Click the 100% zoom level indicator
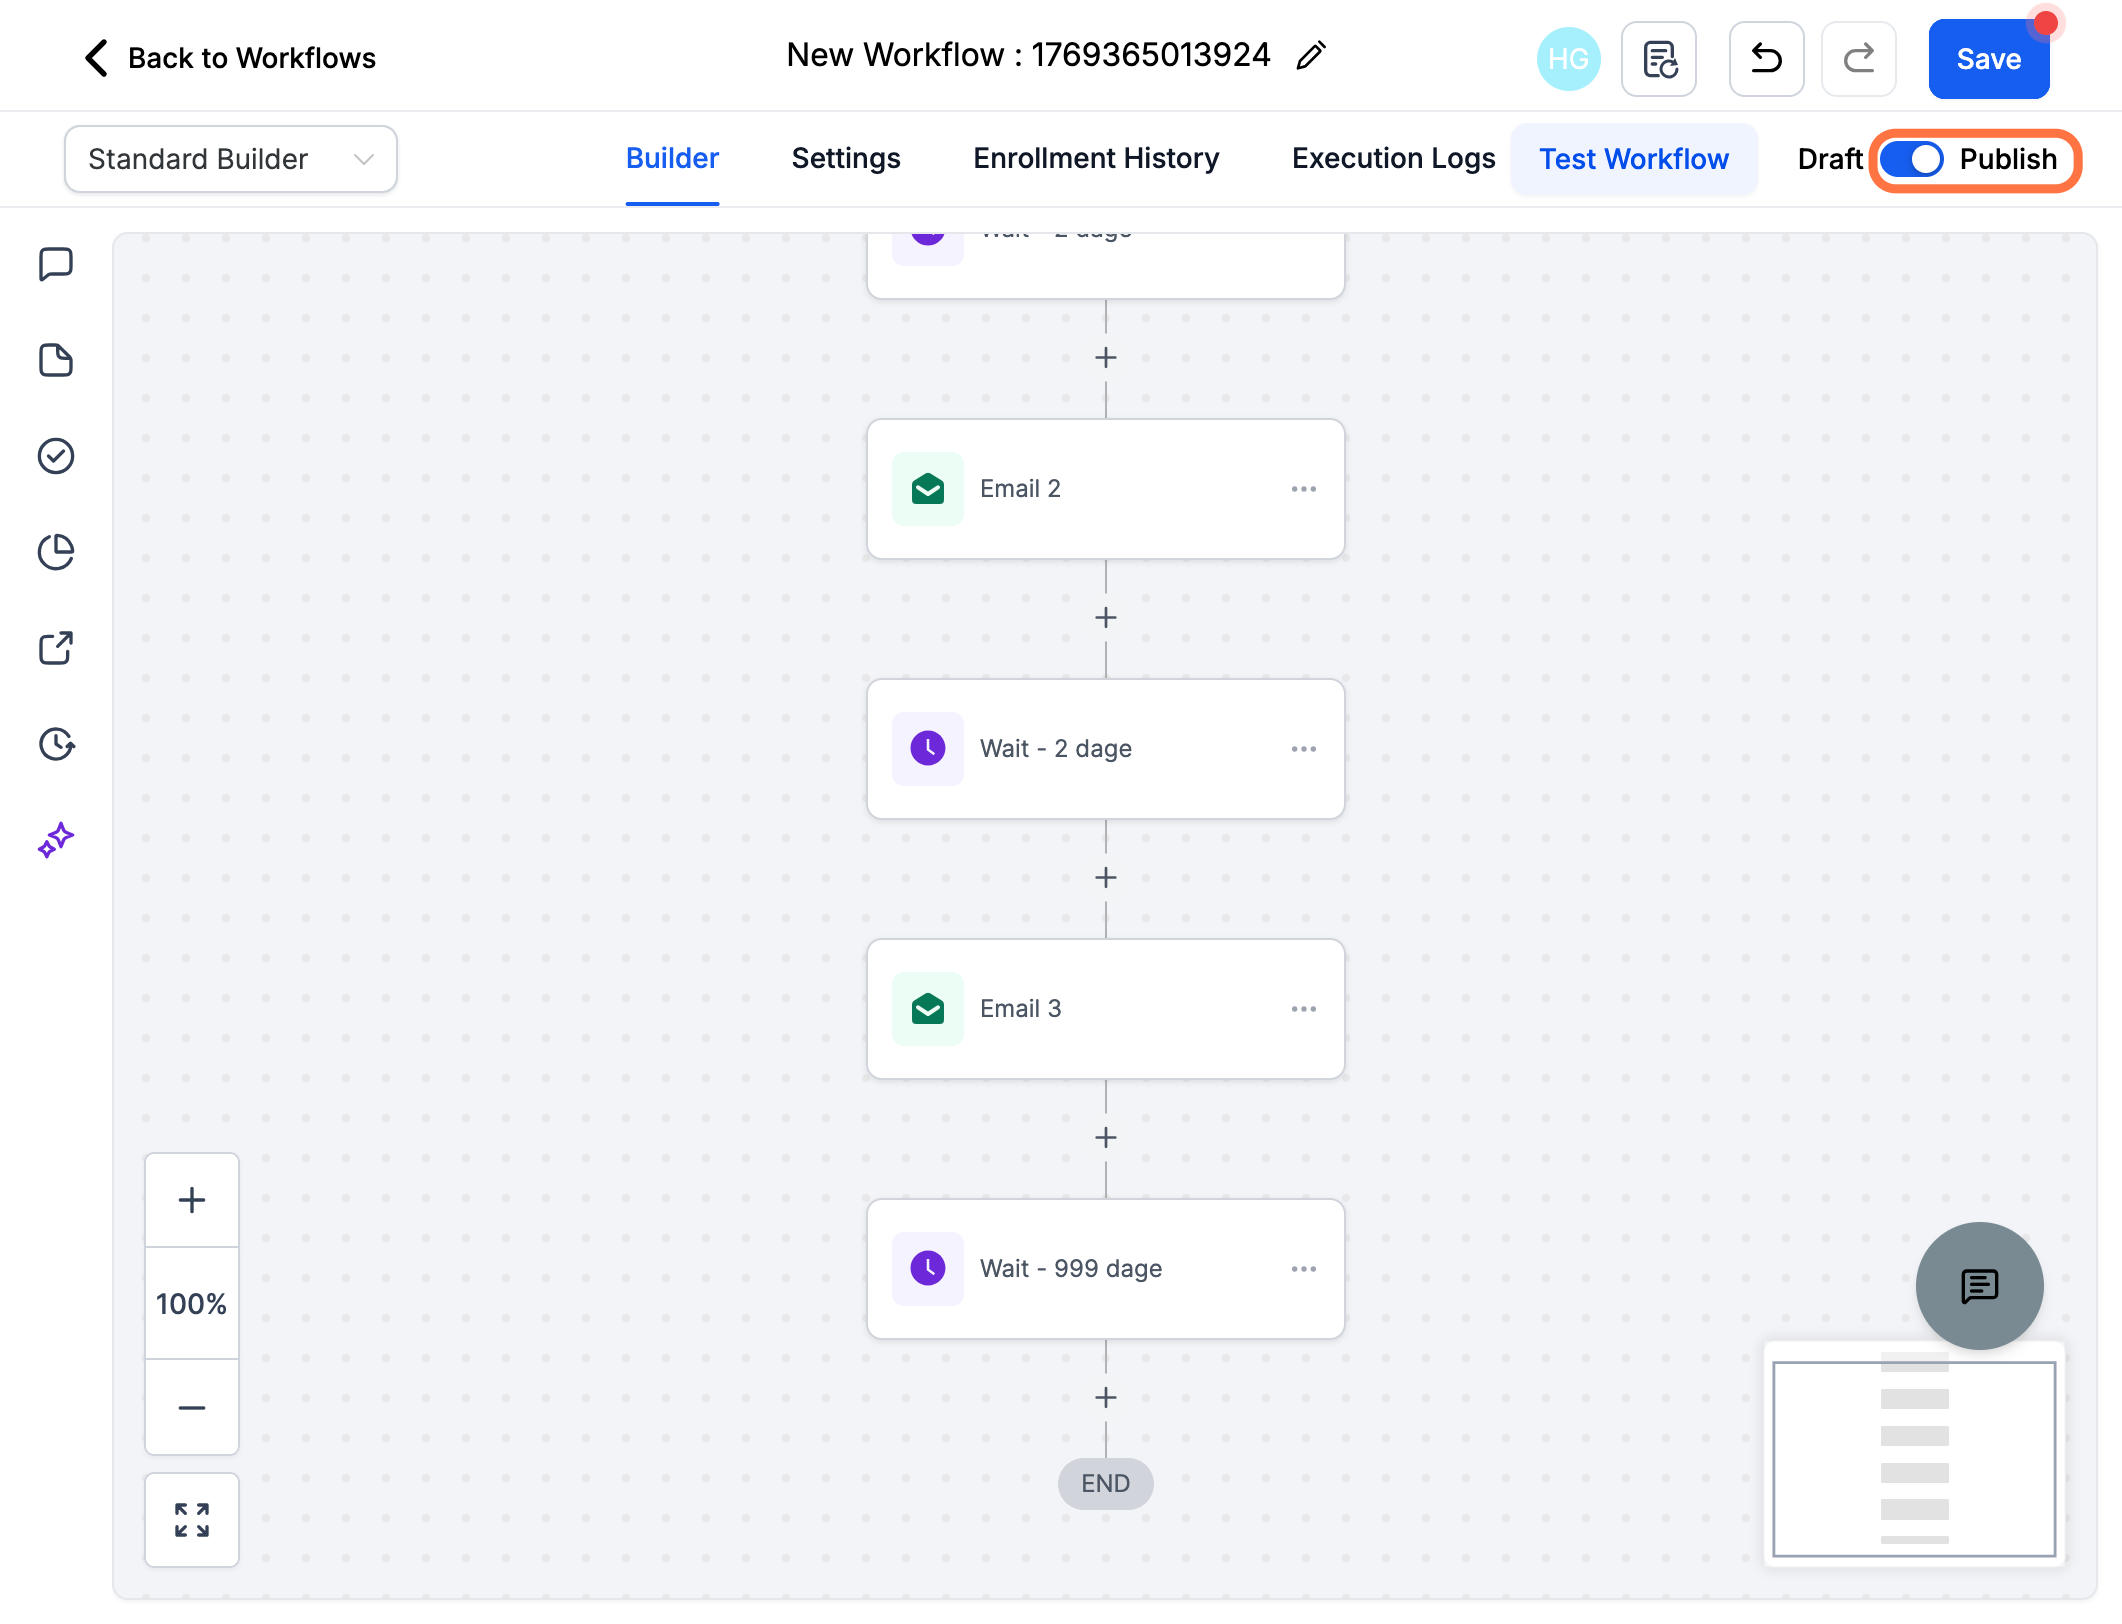Screen dimensions: 2122x1624 [x=192, y=1304]
